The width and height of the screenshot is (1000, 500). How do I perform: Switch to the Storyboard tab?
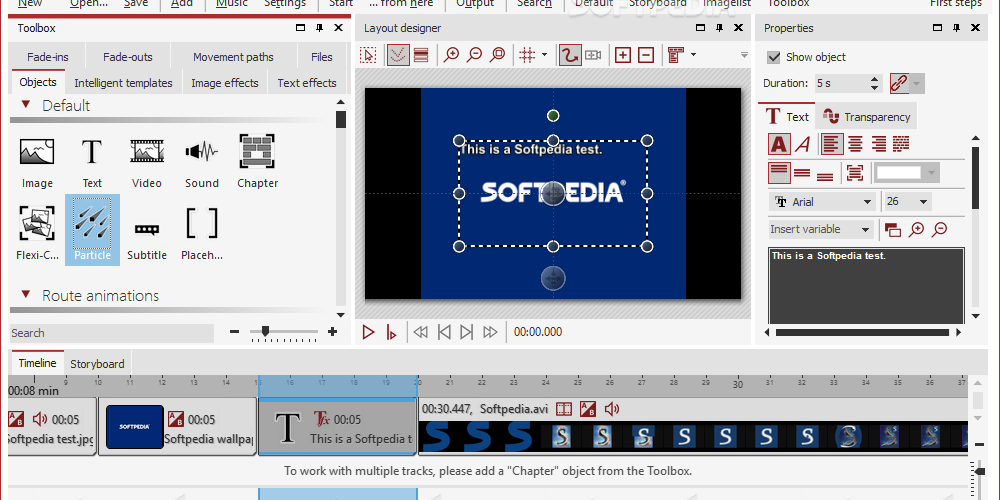(x=97, y=364)
